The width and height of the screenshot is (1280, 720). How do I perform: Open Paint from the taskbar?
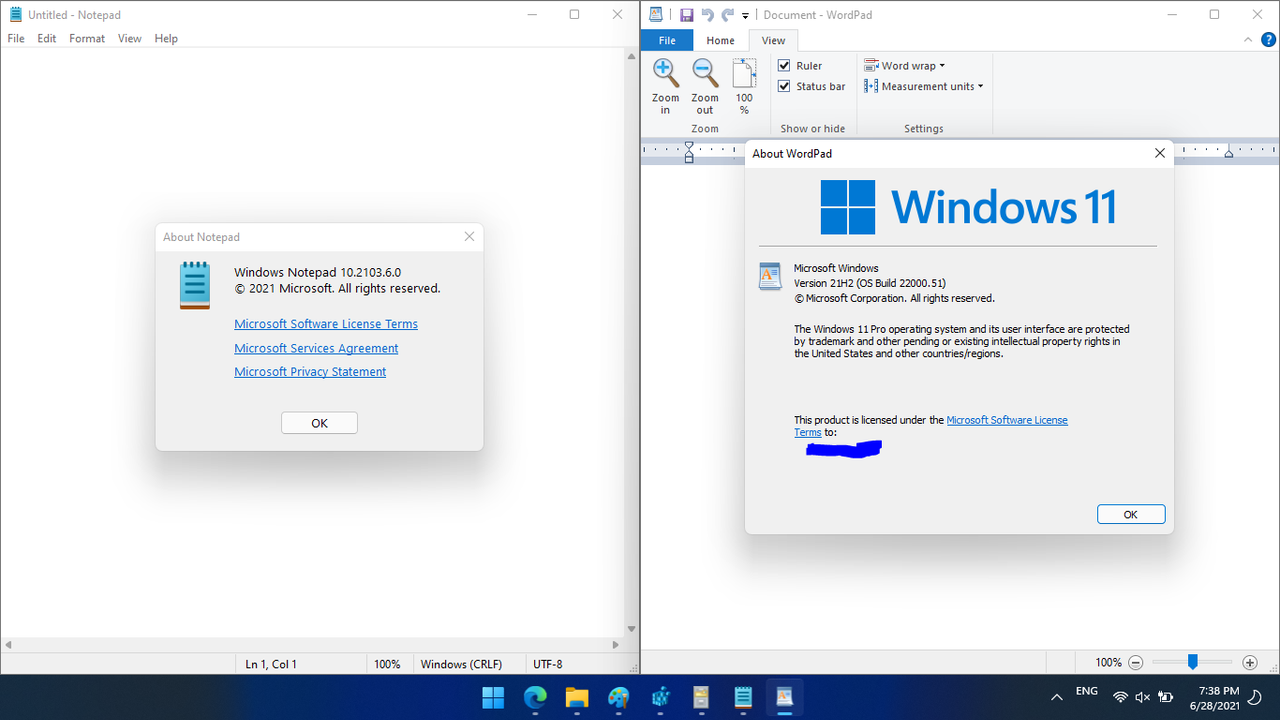coord(618,697)
